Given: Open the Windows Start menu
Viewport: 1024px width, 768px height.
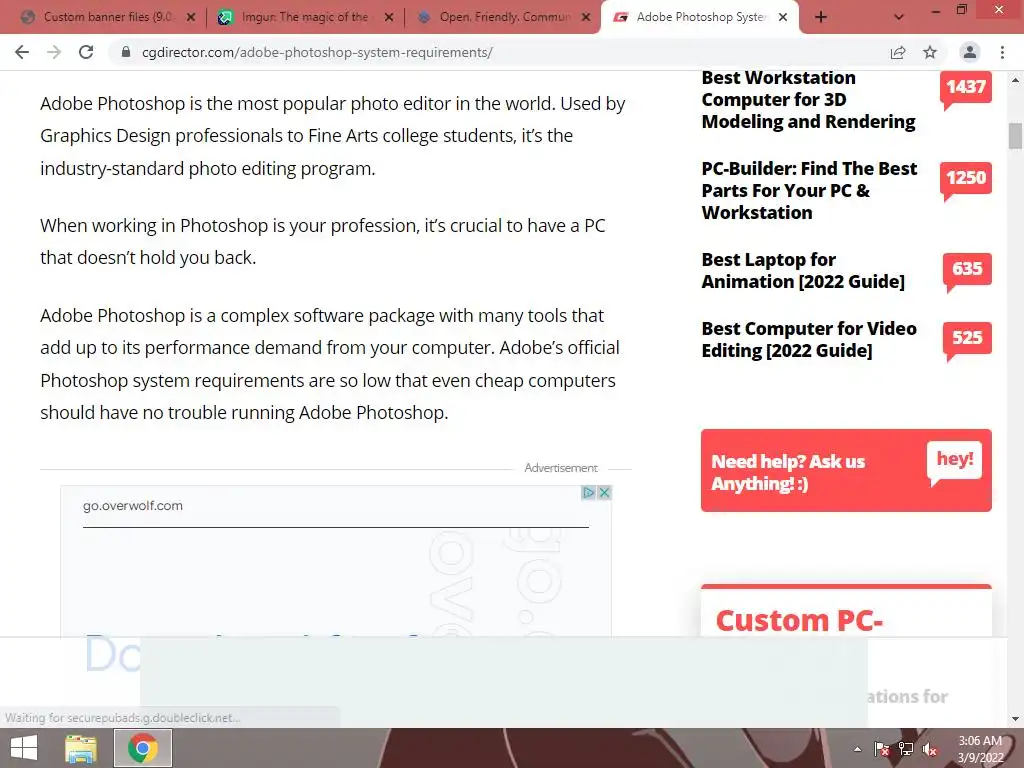Looking at the screenshot, I should point(24,748).
